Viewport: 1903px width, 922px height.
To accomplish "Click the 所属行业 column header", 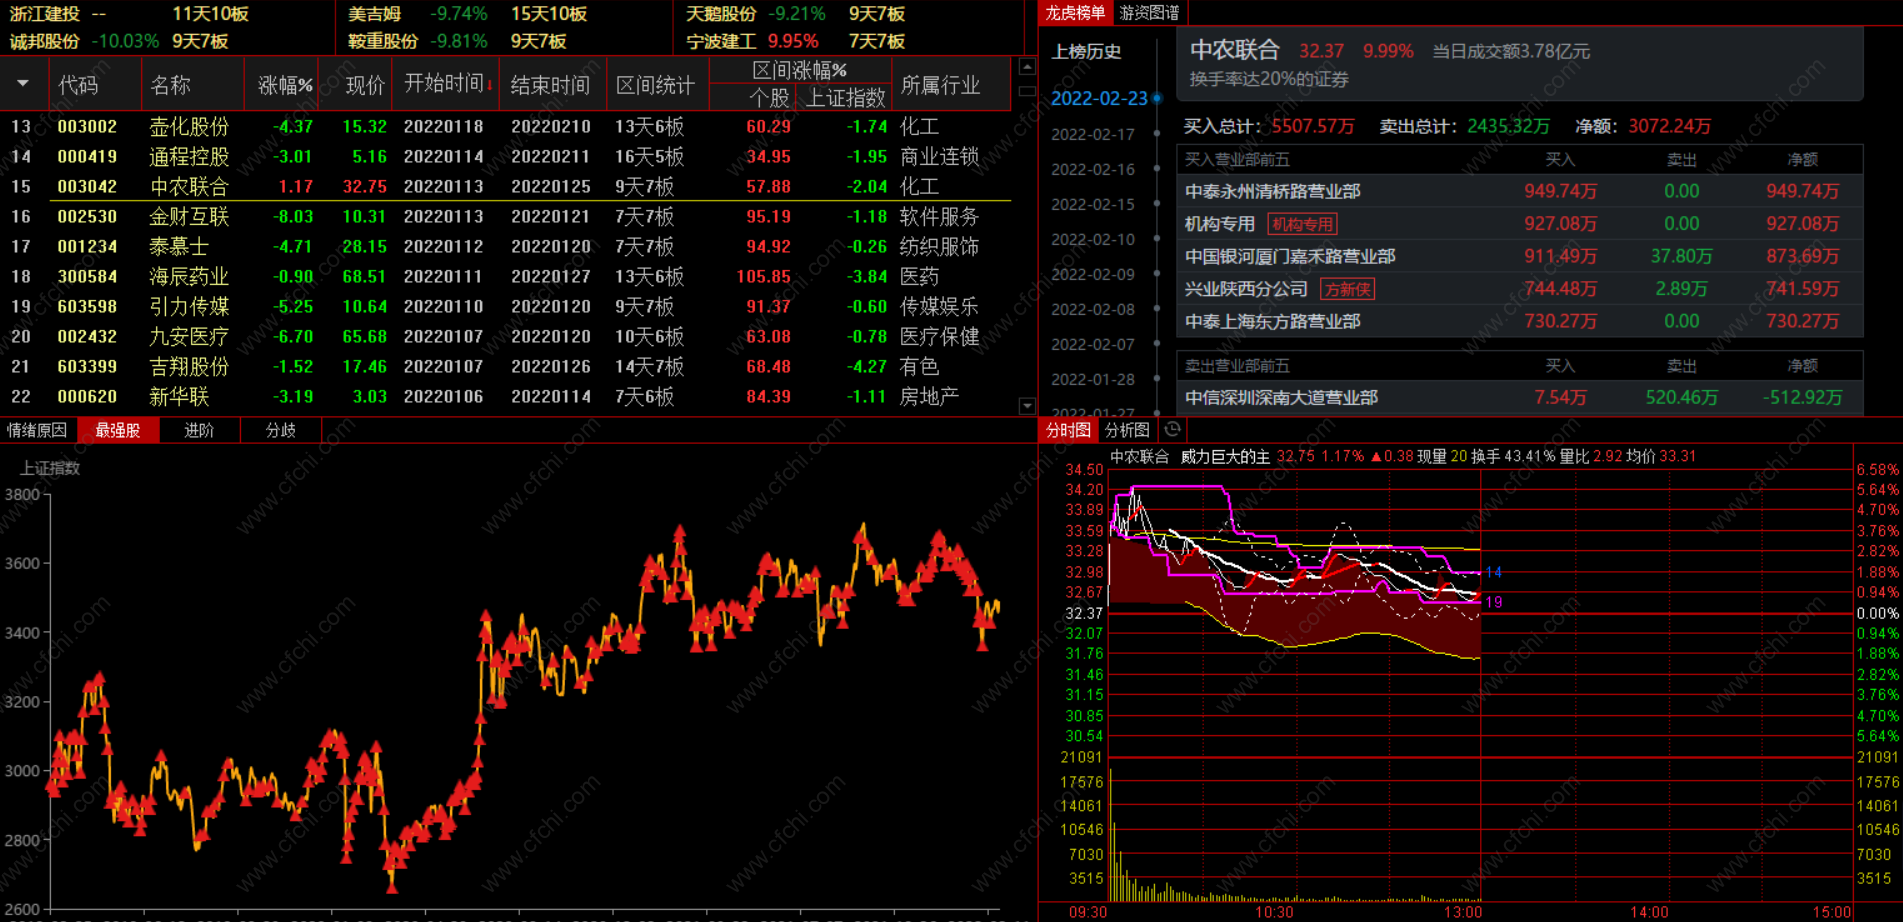I will (940, 85).
